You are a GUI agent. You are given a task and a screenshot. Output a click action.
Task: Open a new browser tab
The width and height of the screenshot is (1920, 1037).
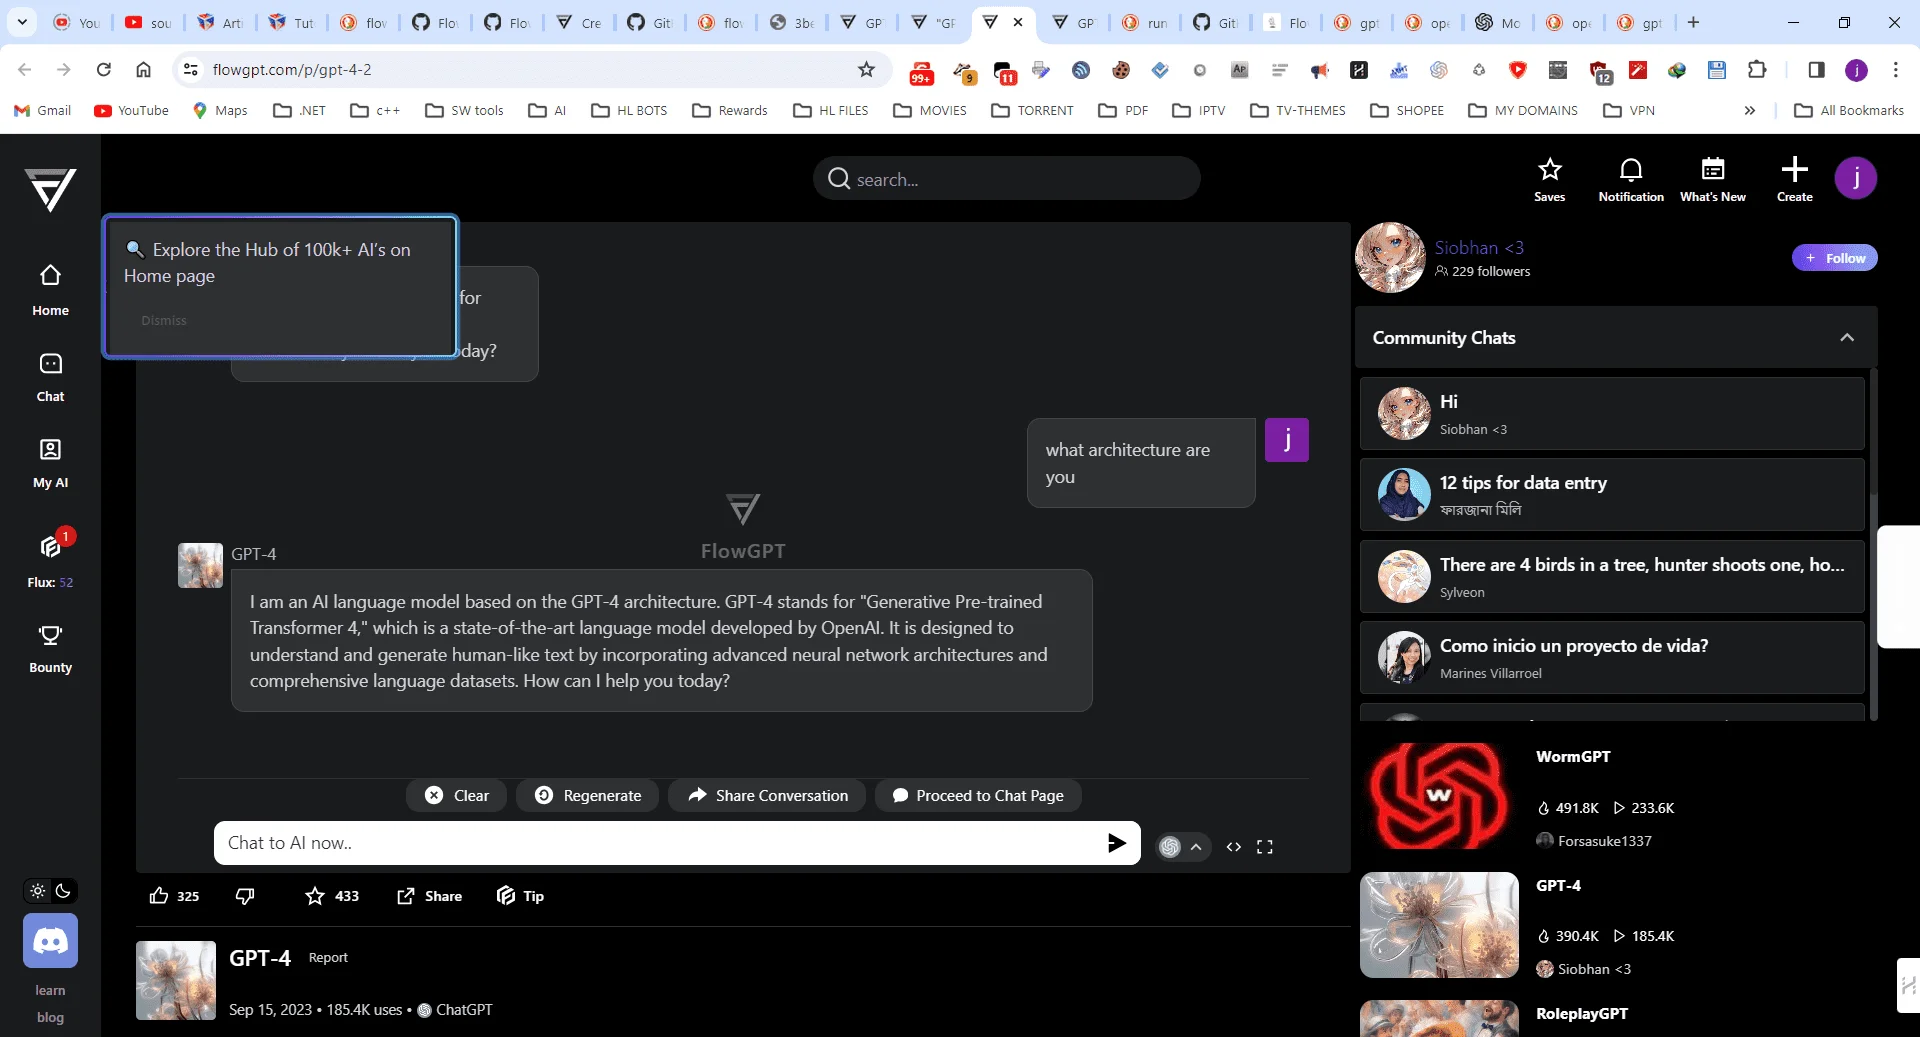point(1693,22)
